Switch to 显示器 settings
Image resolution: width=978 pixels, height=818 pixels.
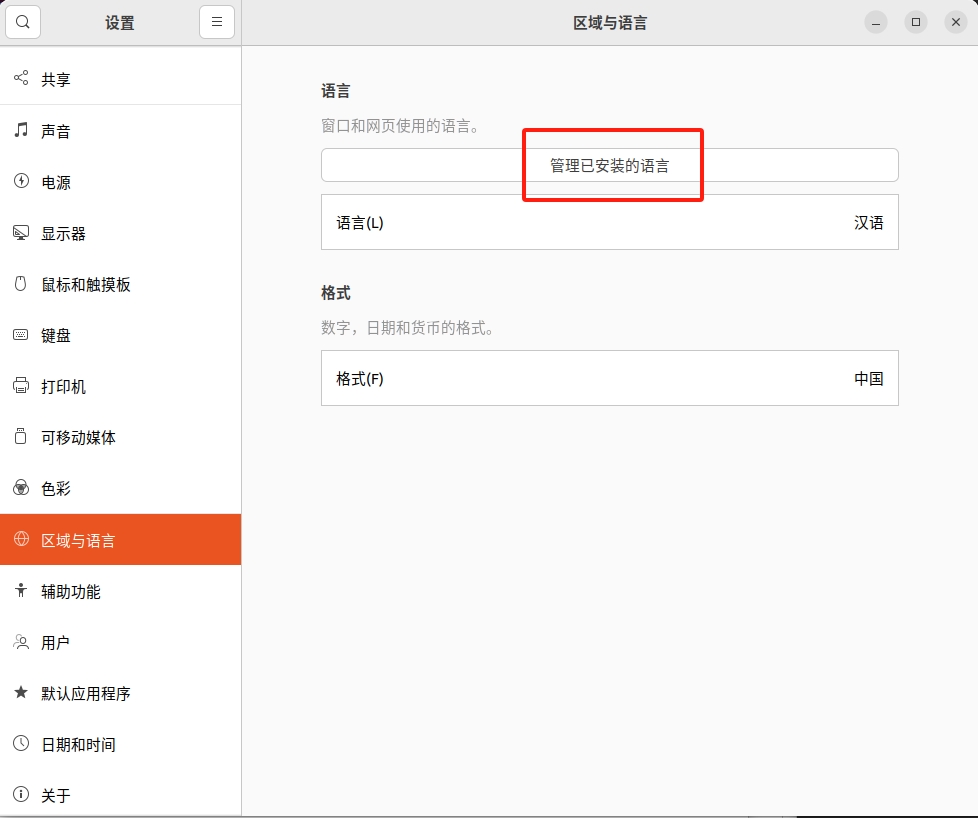(x=120, y=234)
